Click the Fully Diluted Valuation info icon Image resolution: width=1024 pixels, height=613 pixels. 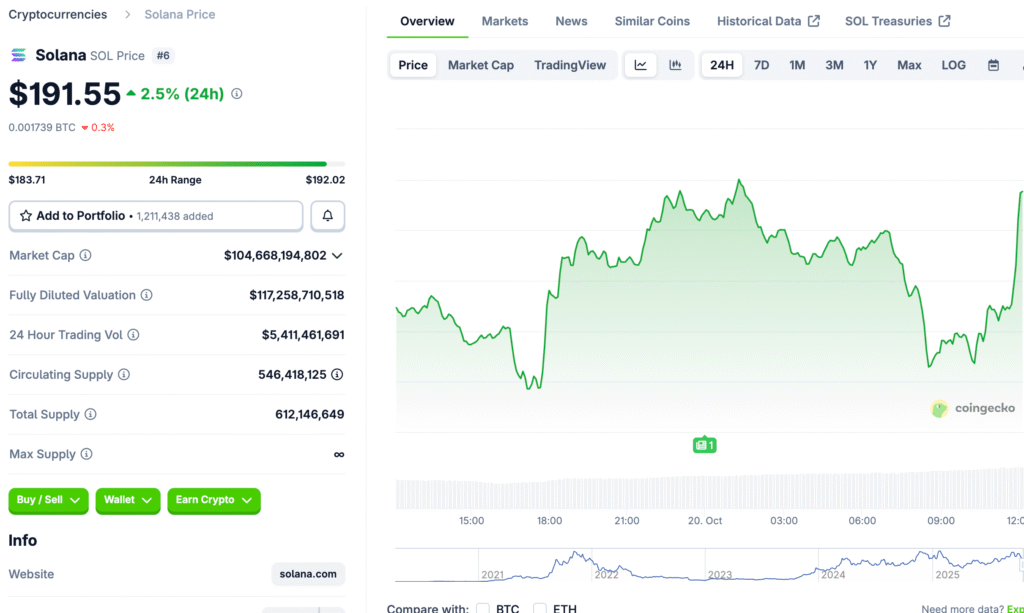(146, 296)
